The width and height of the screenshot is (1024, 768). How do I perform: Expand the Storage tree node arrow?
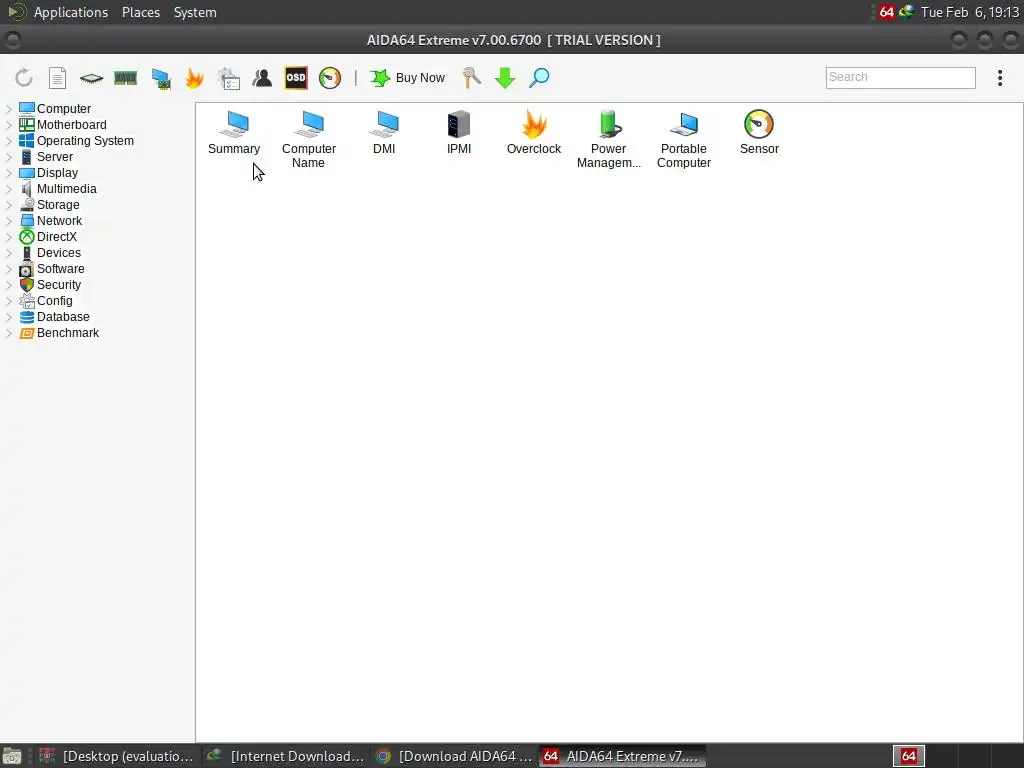pos(9,204)
